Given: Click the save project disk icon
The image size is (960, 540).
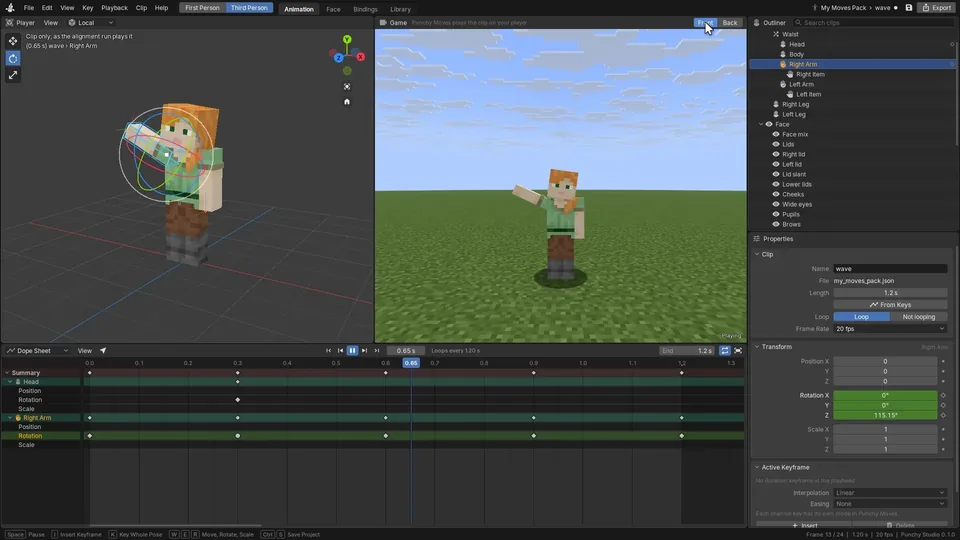Looking at the screenshot, I should (x=909, y=8).
